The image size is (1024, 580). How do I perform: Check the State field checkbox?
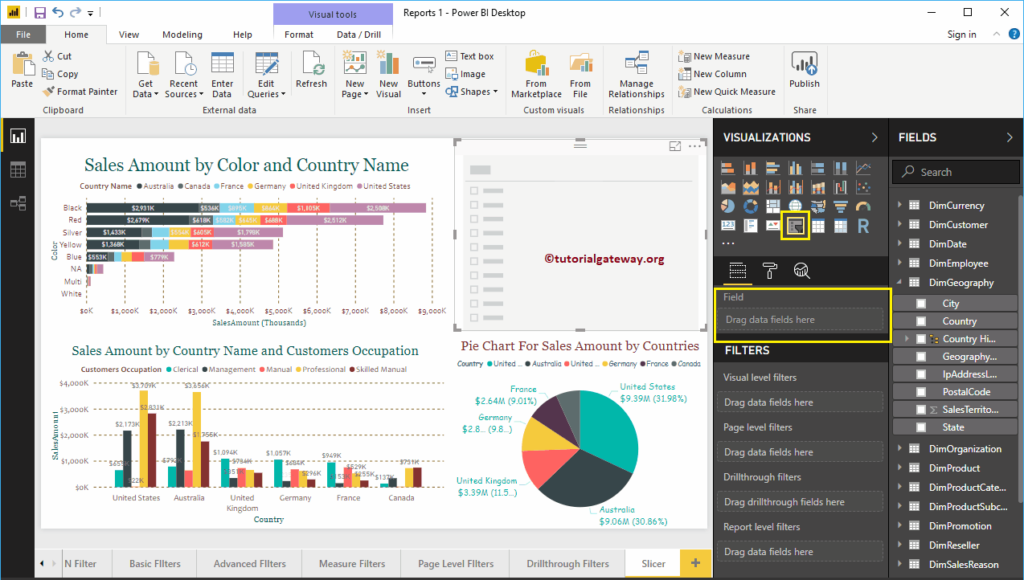921,427
